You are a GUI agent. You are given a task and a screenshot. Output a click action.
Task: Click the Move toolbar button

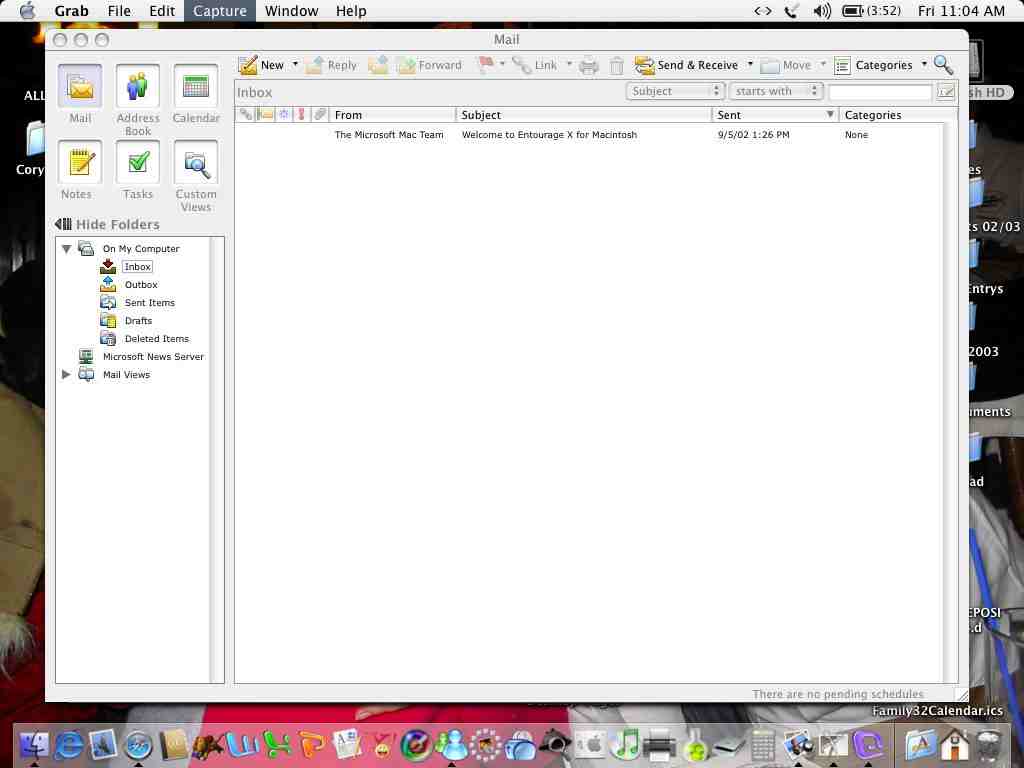pos(786,65)
